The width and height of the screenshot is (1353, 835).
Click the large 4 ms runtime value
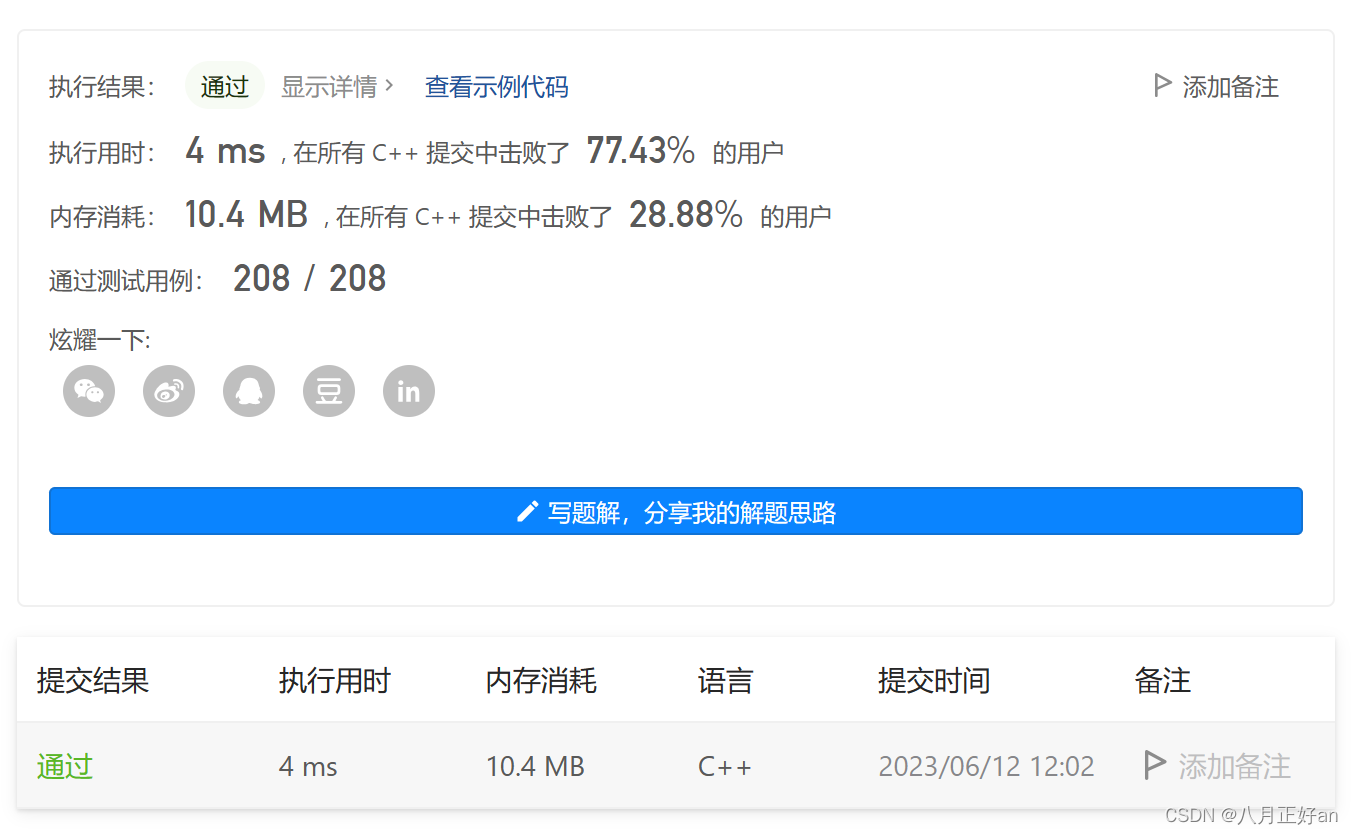(x=225, y=151)
